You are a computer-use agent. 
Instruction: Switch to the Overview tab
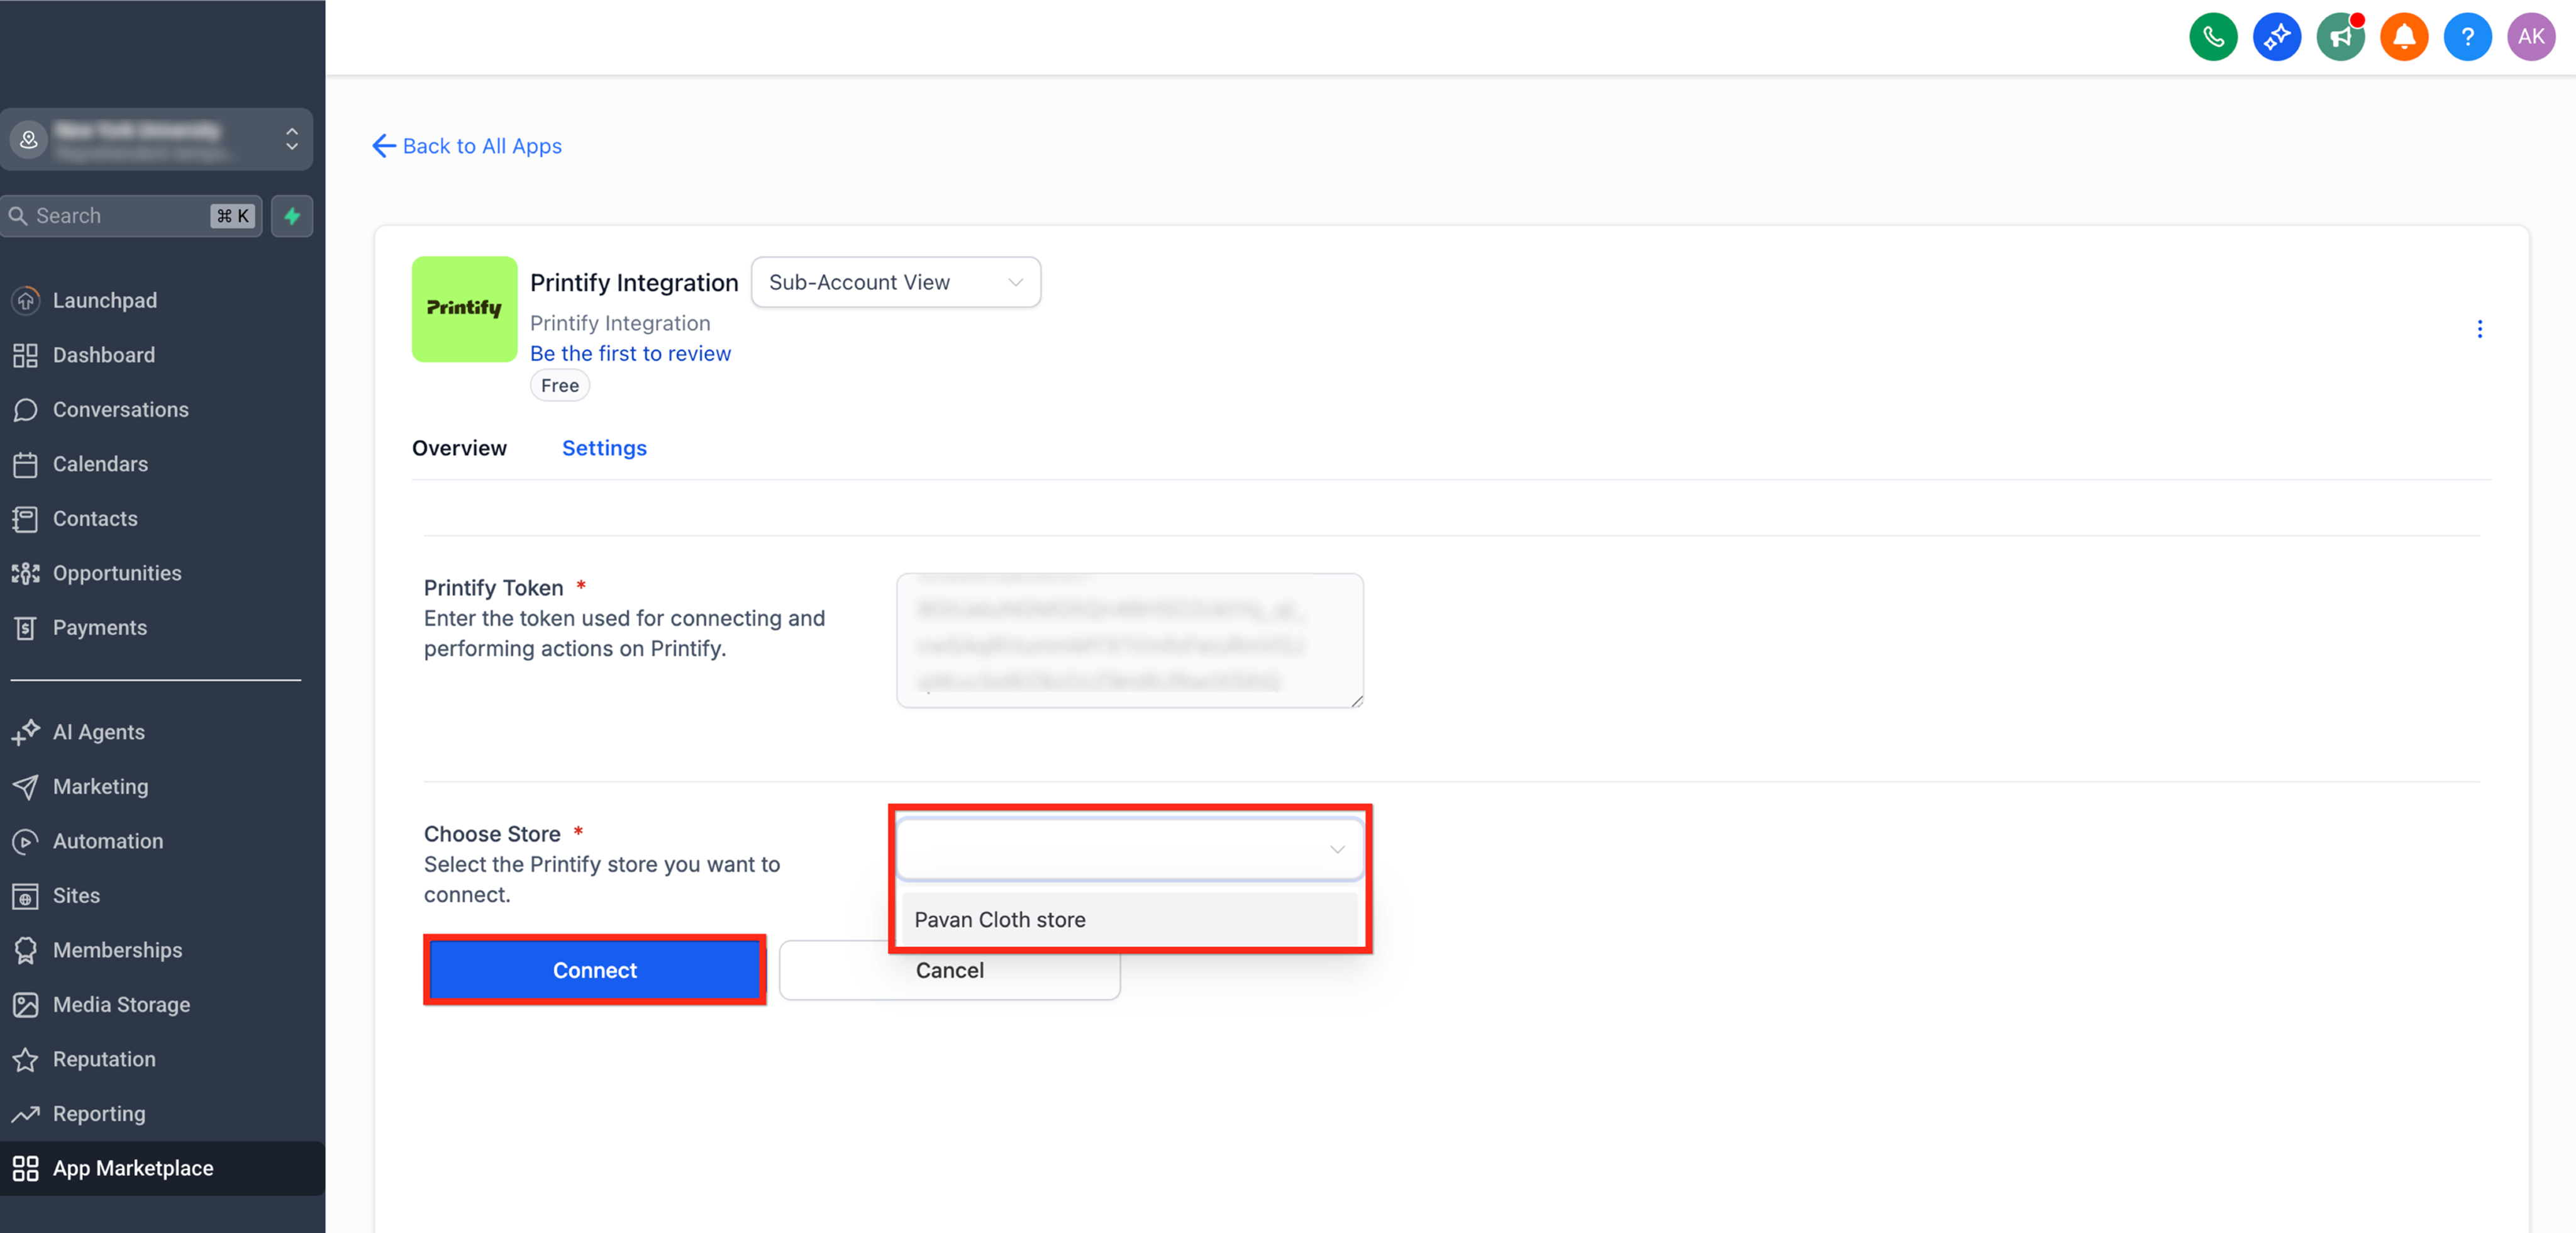[459, 448]
